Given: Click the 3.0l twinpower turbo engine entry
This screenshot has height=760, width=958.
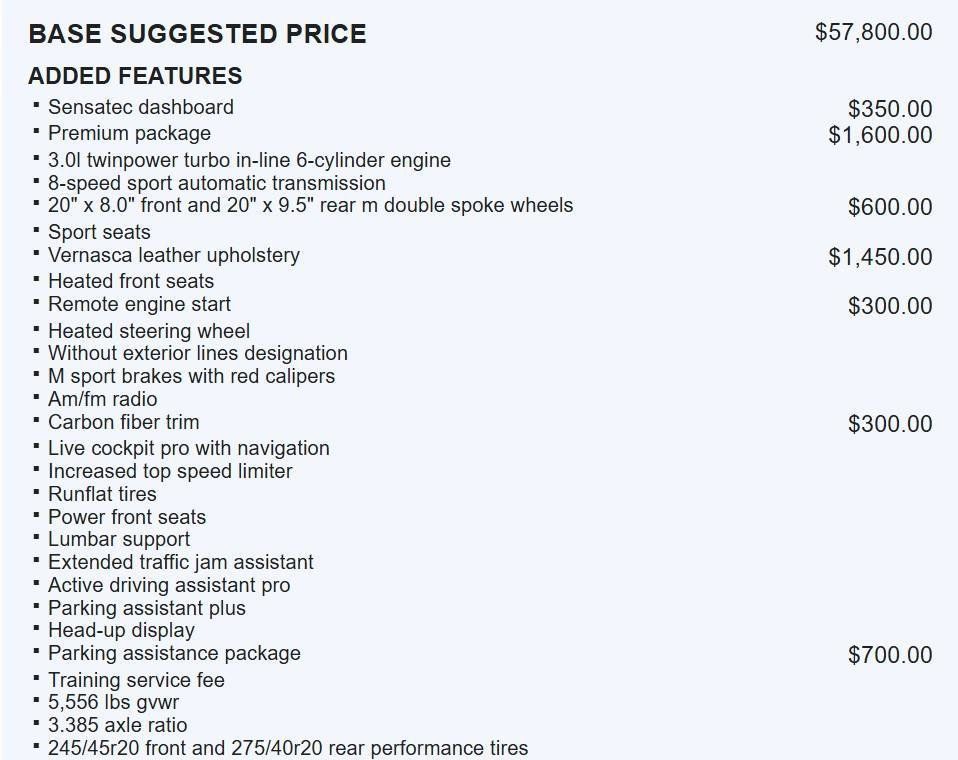Looking at the screenshot, I should [249, 160].
